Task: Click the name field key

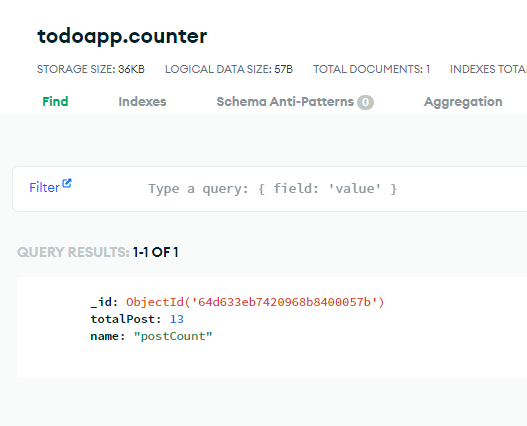Action: 105,336
